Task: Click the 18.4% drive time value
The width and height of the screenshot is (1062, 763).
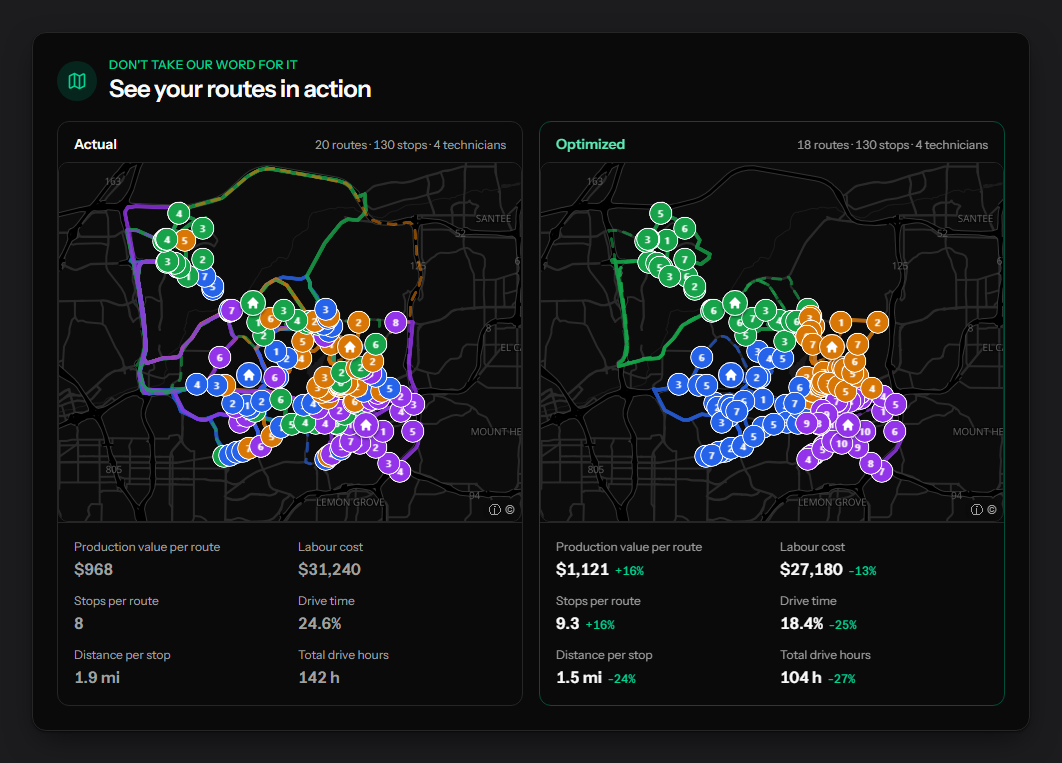Action: [802, 624]
